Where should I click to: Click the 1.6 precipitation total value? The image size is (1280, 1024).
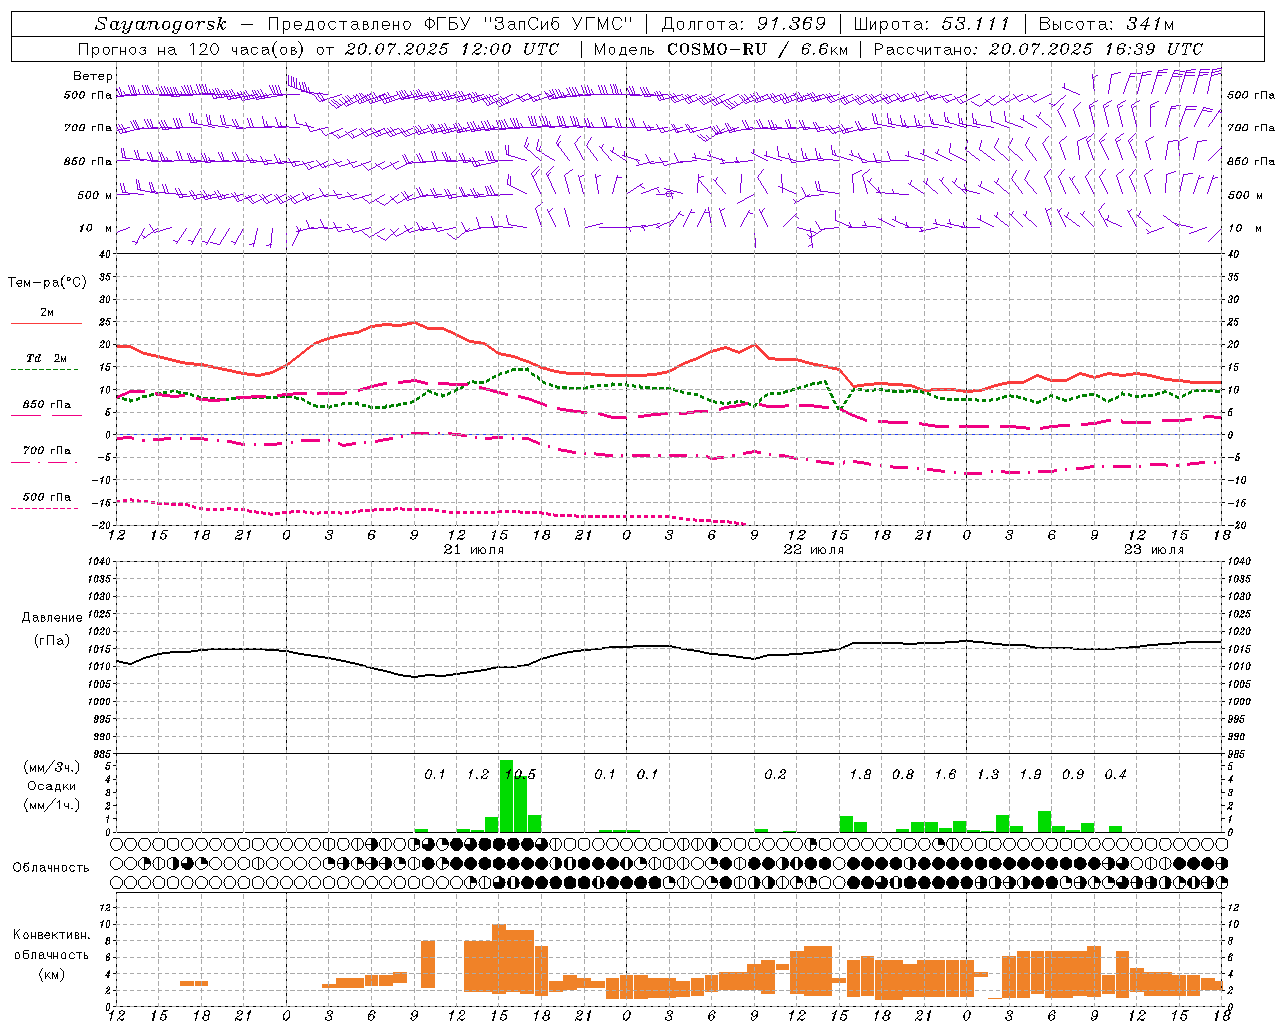pyautogui.click(x=945, y=775)
